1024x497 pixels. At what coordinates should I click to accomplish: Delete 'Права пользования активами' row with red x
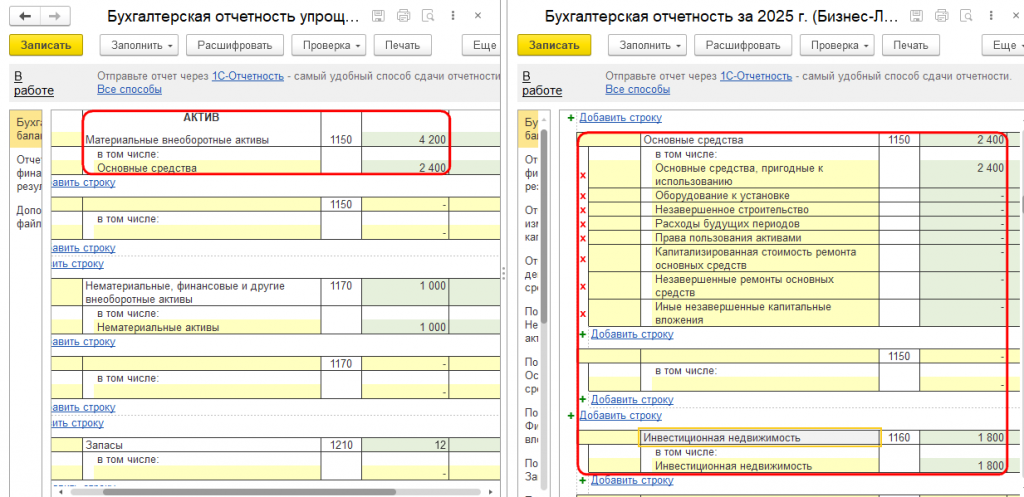(583, 238)
